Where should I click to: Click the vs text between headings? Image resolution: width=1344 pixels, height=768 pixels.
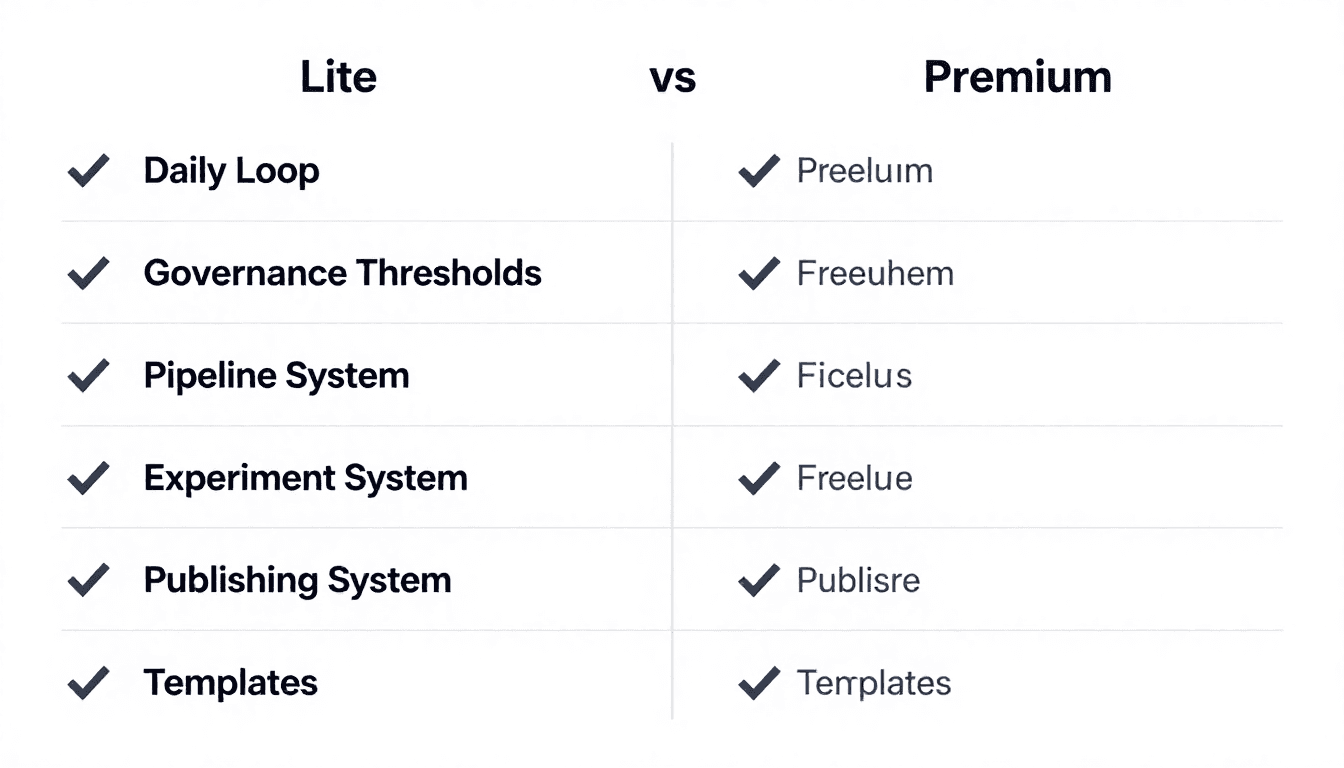pos(672,78)
